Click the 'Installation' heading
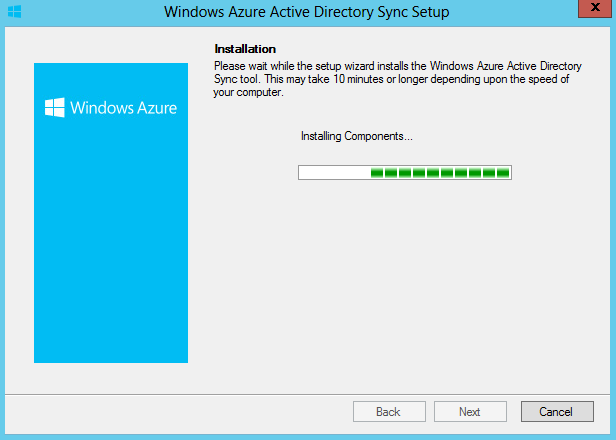The image size is (616, 440). click(x=245, y=49)
